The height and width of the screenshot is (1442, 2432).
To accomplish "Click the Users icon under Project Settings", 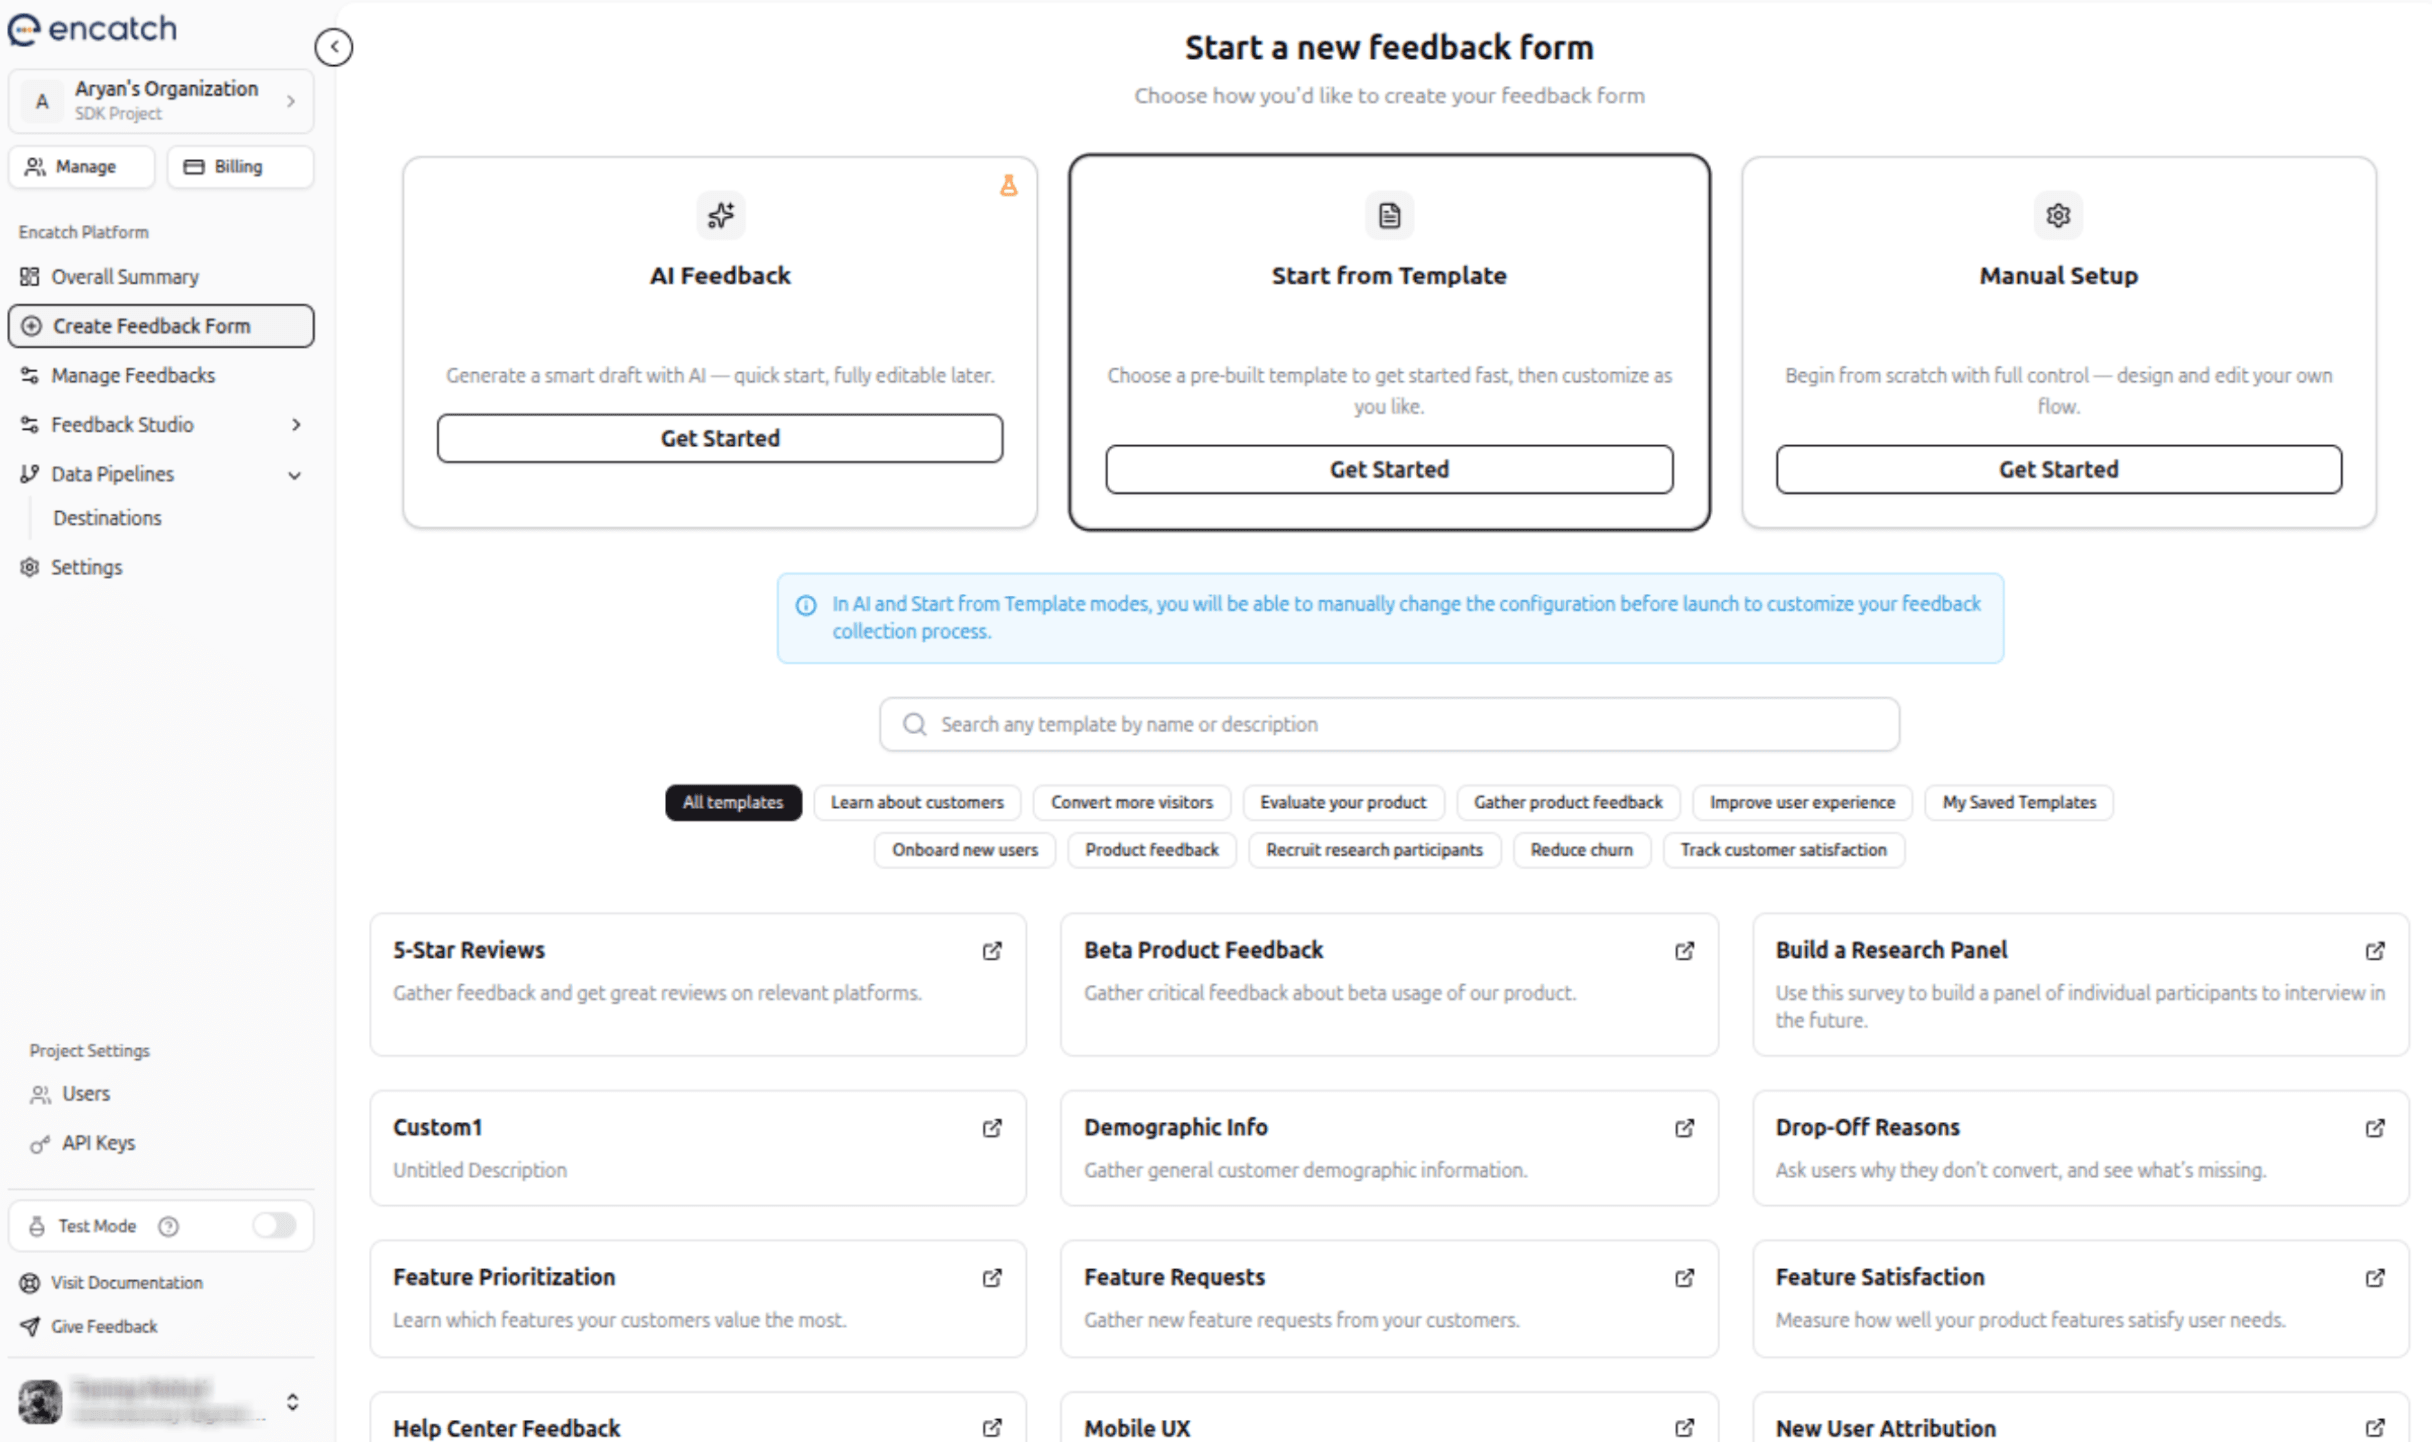I will coord(41,1093).
